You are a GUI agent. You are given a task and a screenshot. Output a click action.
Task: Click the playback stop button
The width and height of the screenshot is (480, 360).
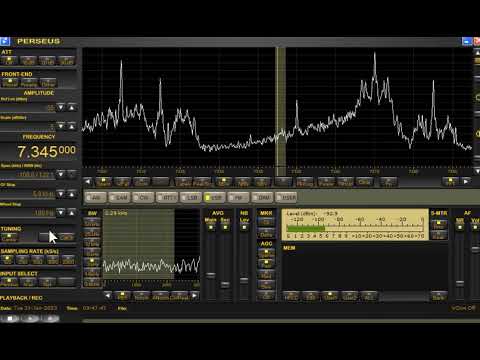point(10,318)
